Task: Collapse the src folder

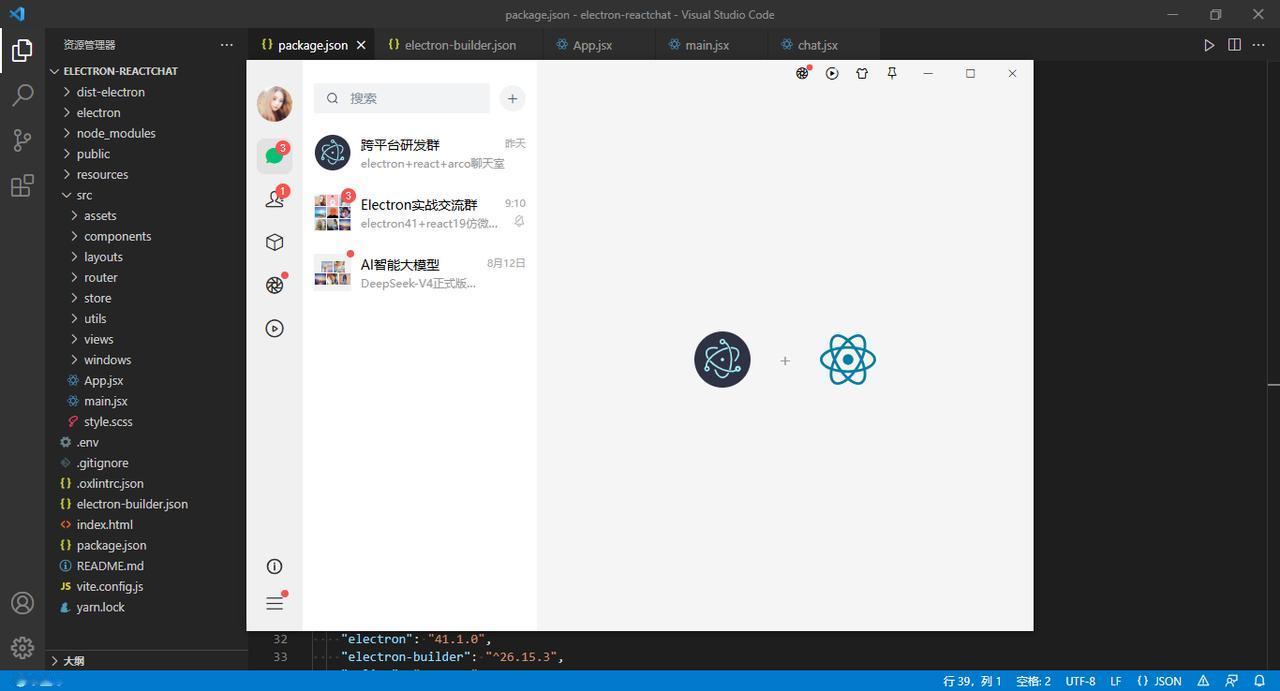Action: [x=84, y=195]
